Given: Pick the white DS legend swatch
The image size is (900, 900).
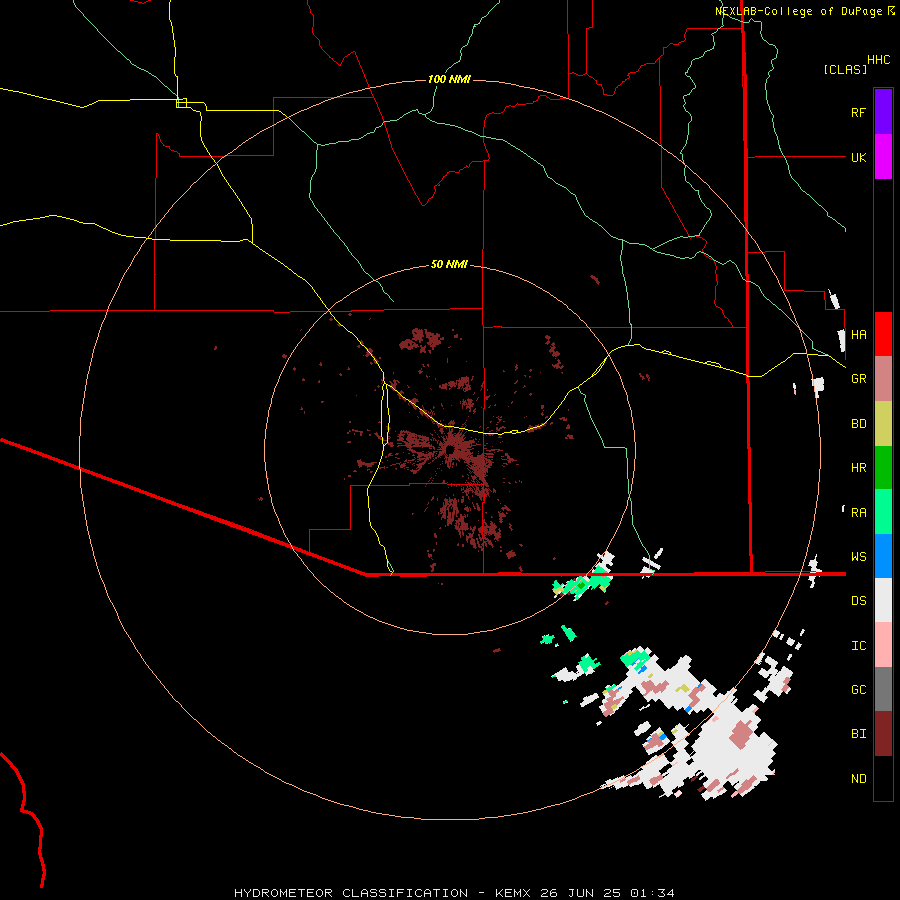Looking at the screenshot, I should [x=883, y=600].
